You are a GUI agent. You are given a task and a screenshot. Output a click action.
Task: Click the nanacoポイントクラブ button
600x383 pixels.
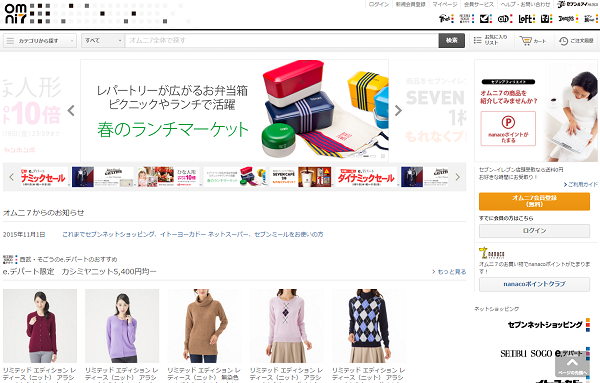click(x=534, y=284)
